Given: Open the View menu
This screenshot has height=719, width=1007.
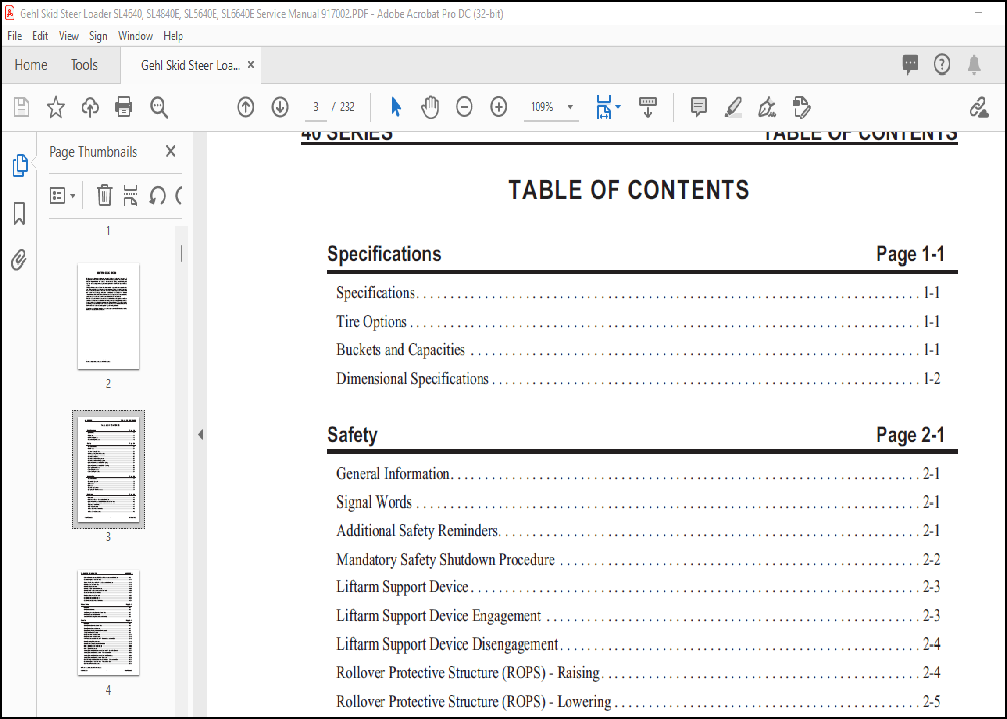Looking at the screenshot, I should tap(69, 36).
